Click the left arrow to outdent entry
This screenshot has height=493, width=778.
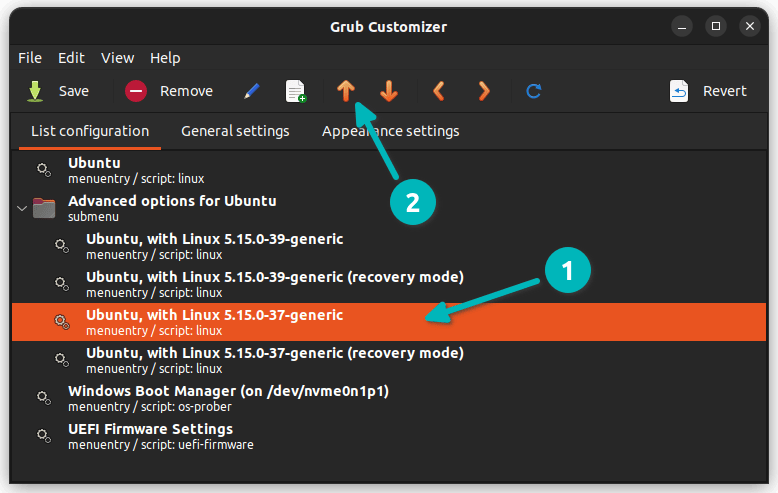[x=438, y=92]
